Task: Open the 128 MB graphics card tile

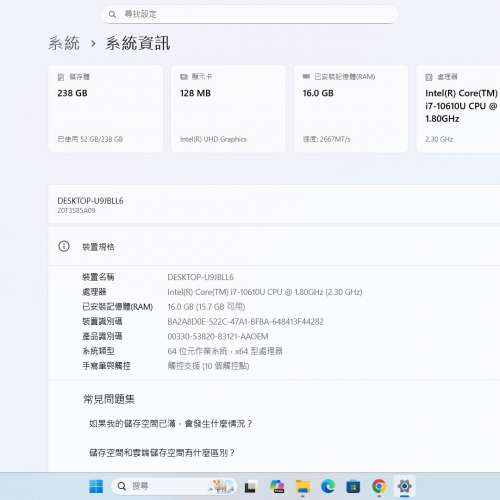Action: [228, 109]
